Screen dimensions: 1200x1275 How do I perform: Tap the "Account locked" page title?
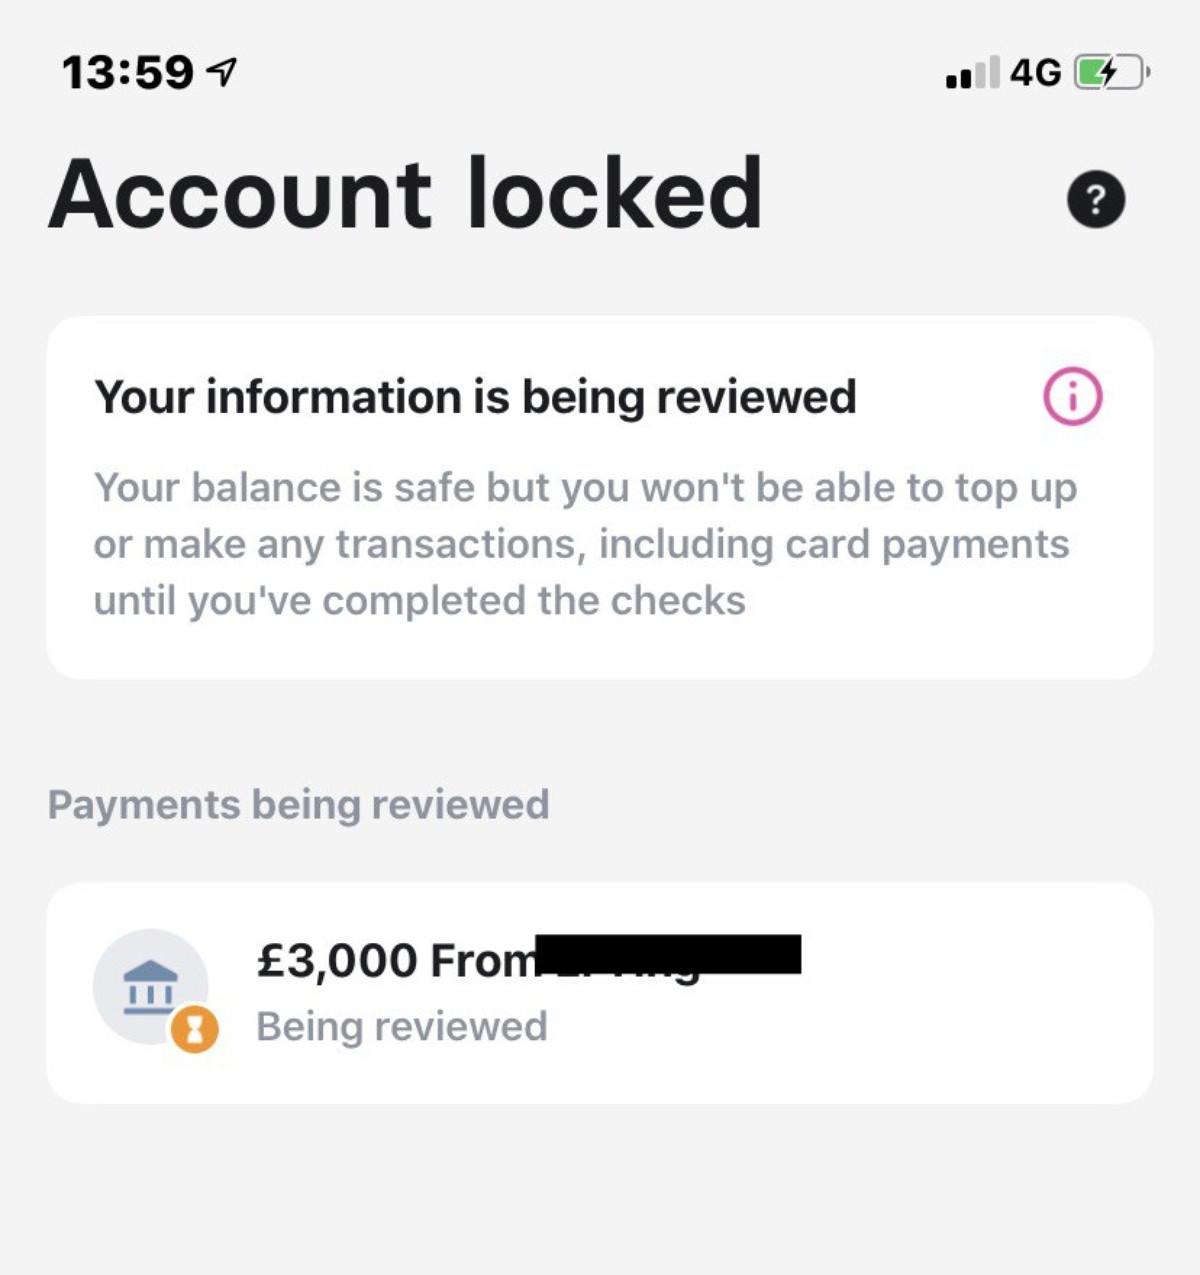pos(405,194)
